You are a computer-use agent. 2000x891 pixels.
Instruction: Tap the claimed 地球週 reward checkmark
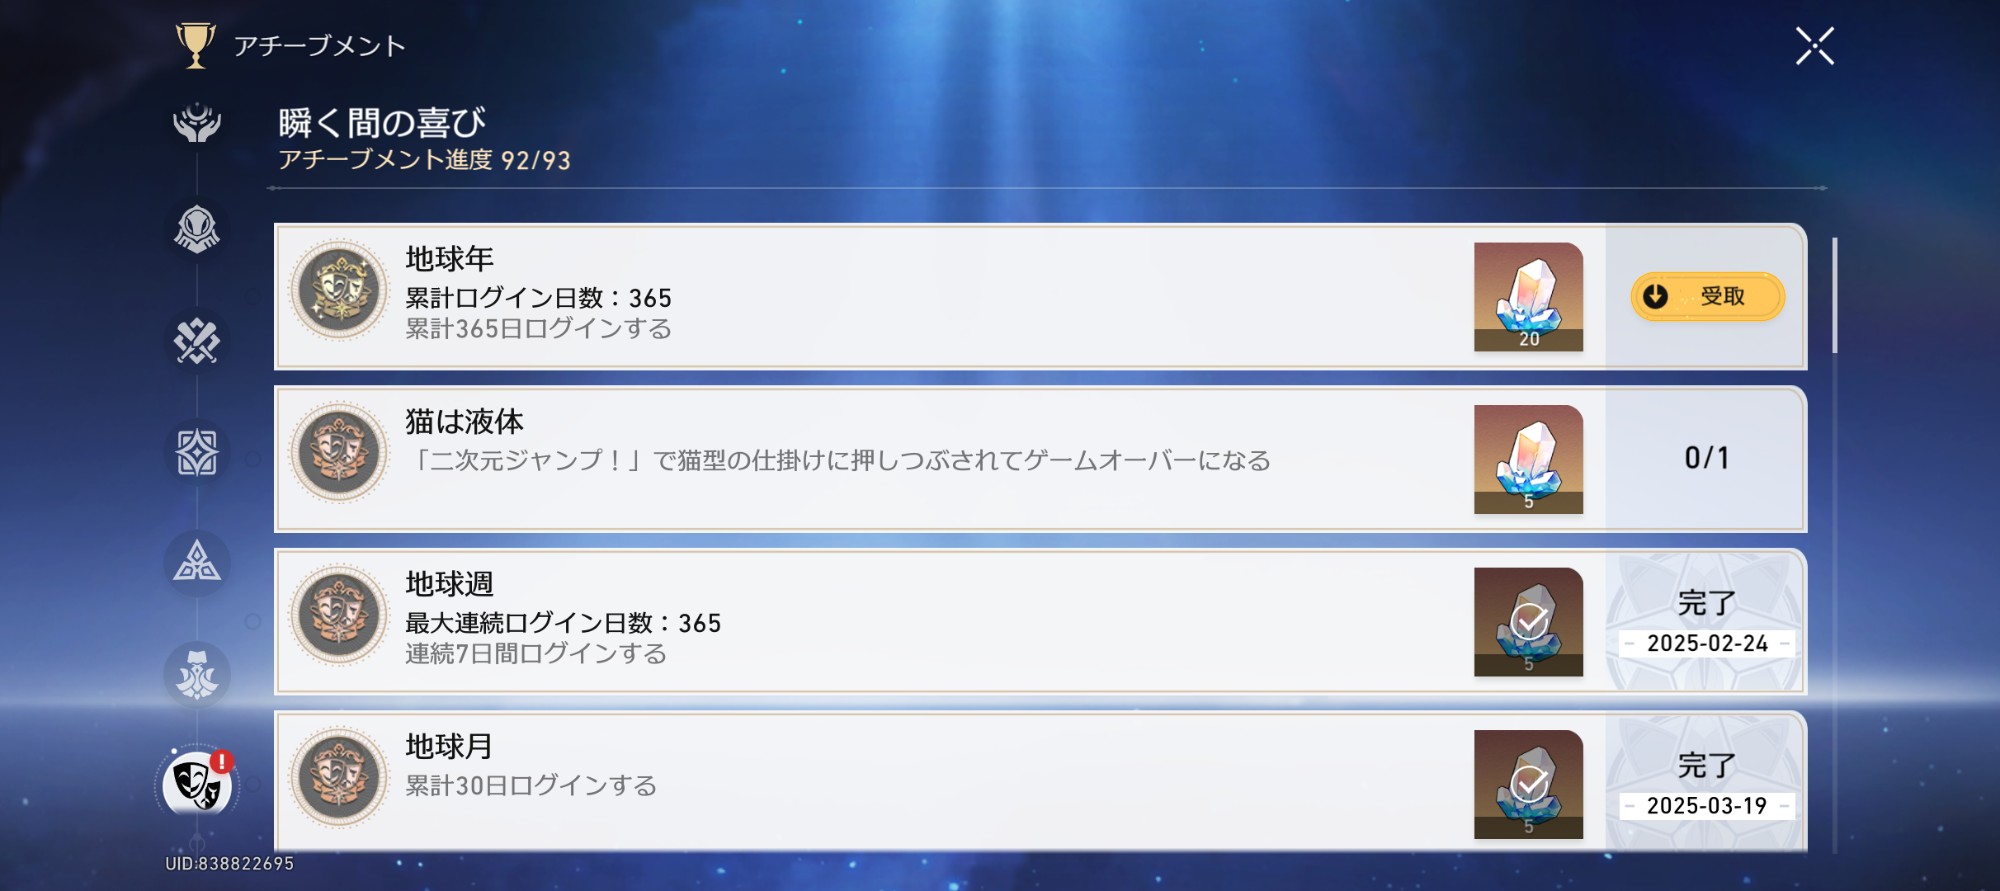pyautogui.click(x=1528, y=622)
